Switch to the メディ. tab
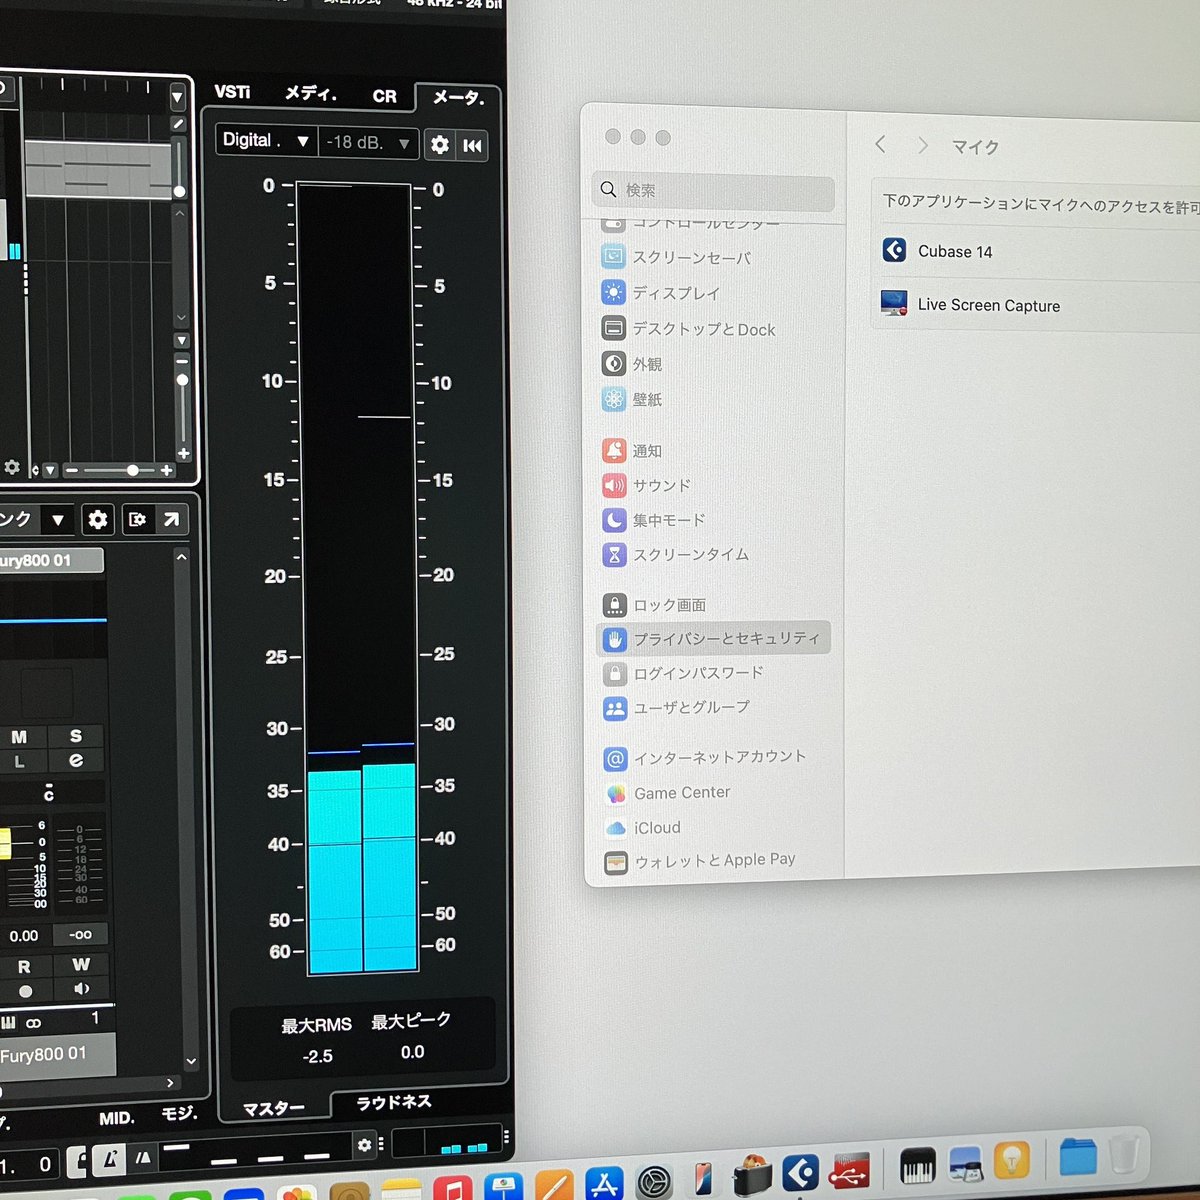1200x1200 pixels. [310, 94]
